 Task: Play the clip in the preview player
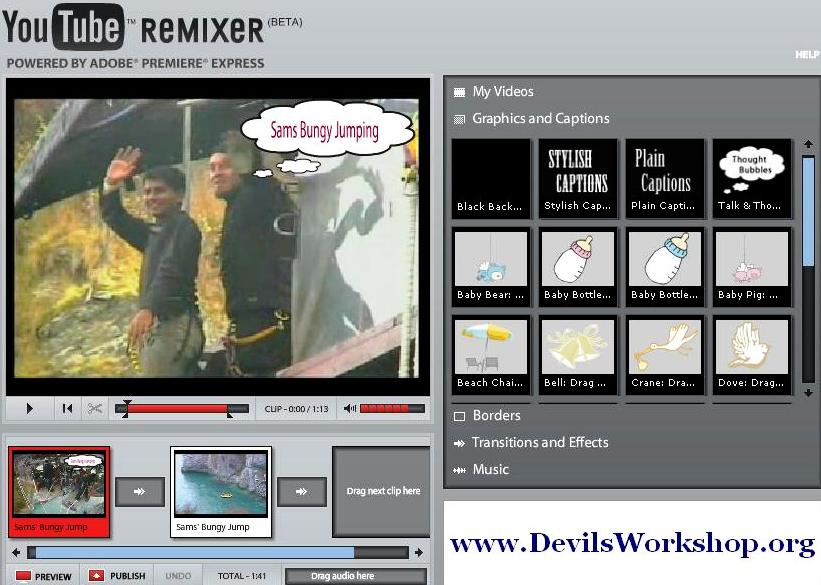(x=29, y=409)
